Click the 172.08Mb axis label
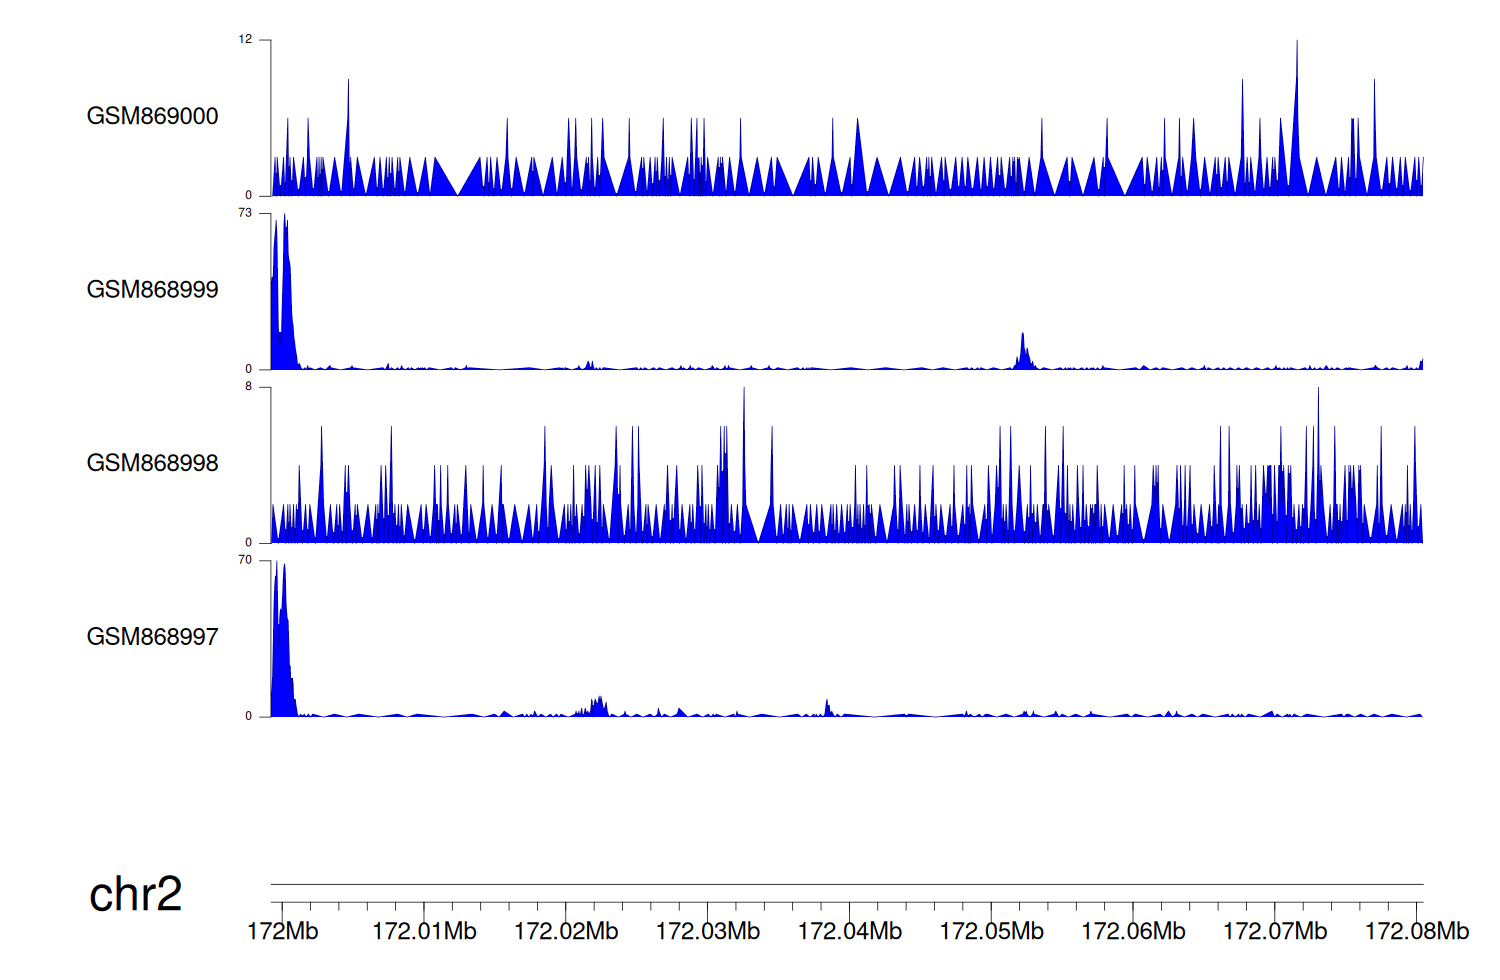1500x980 pixels. click(1416, 932)
